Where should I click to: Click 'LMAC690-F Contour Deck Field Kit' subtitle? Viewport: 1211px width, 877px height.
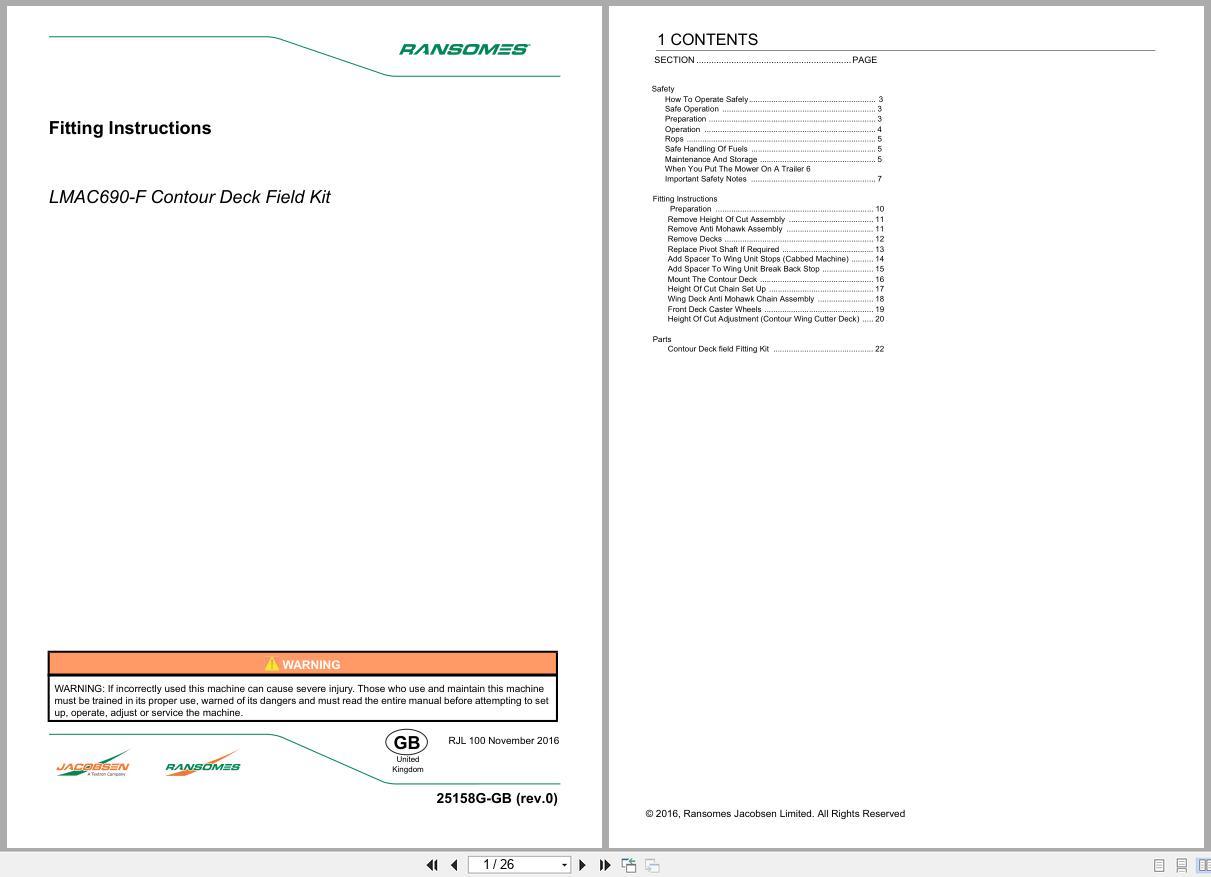pos(190,197)
